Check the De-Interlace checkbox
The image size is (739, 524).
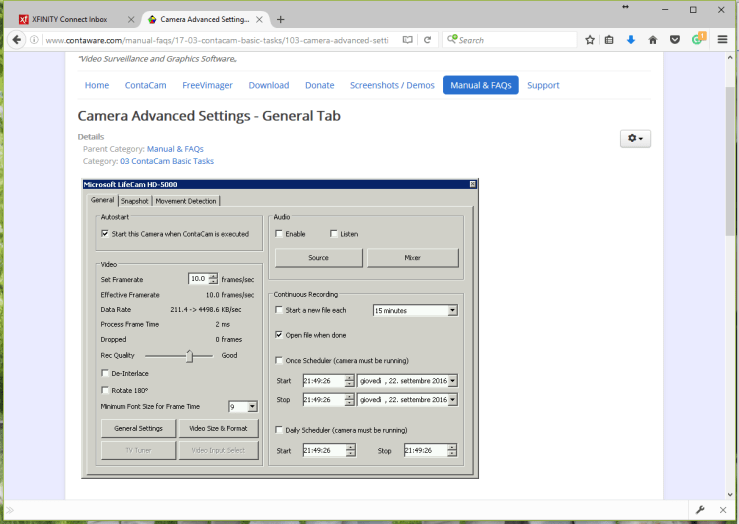pos(105,373)
